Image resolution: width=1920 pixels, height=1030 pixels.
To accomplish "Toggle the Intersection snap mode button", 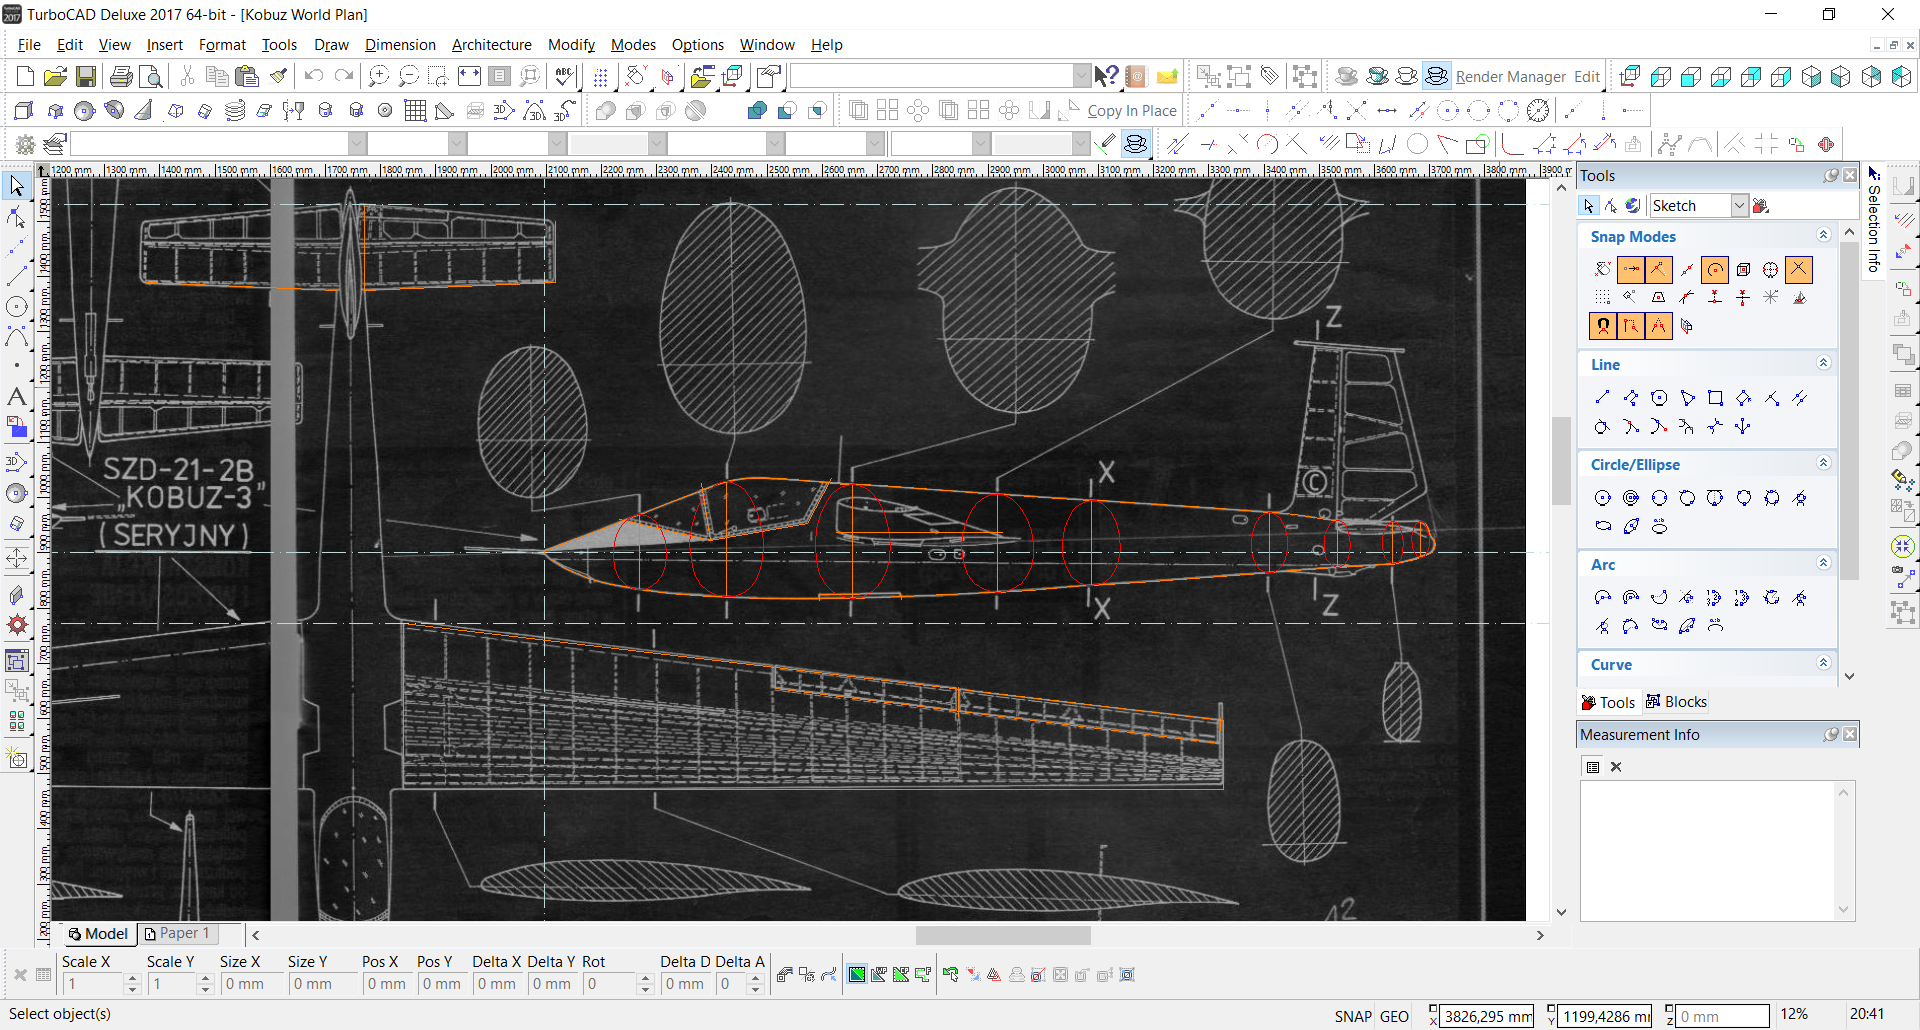I will click(x=1798, y=269).
